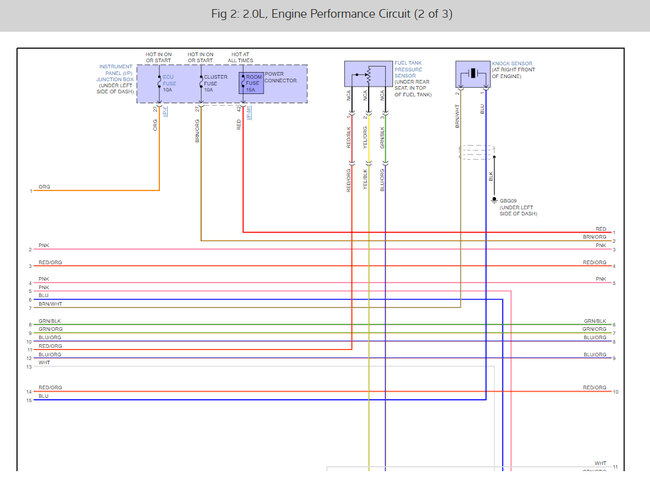This screenshot has height=487, width=650.
Task: Click the dashed shield box on knock sensor wires
Action: pos(478,152)
